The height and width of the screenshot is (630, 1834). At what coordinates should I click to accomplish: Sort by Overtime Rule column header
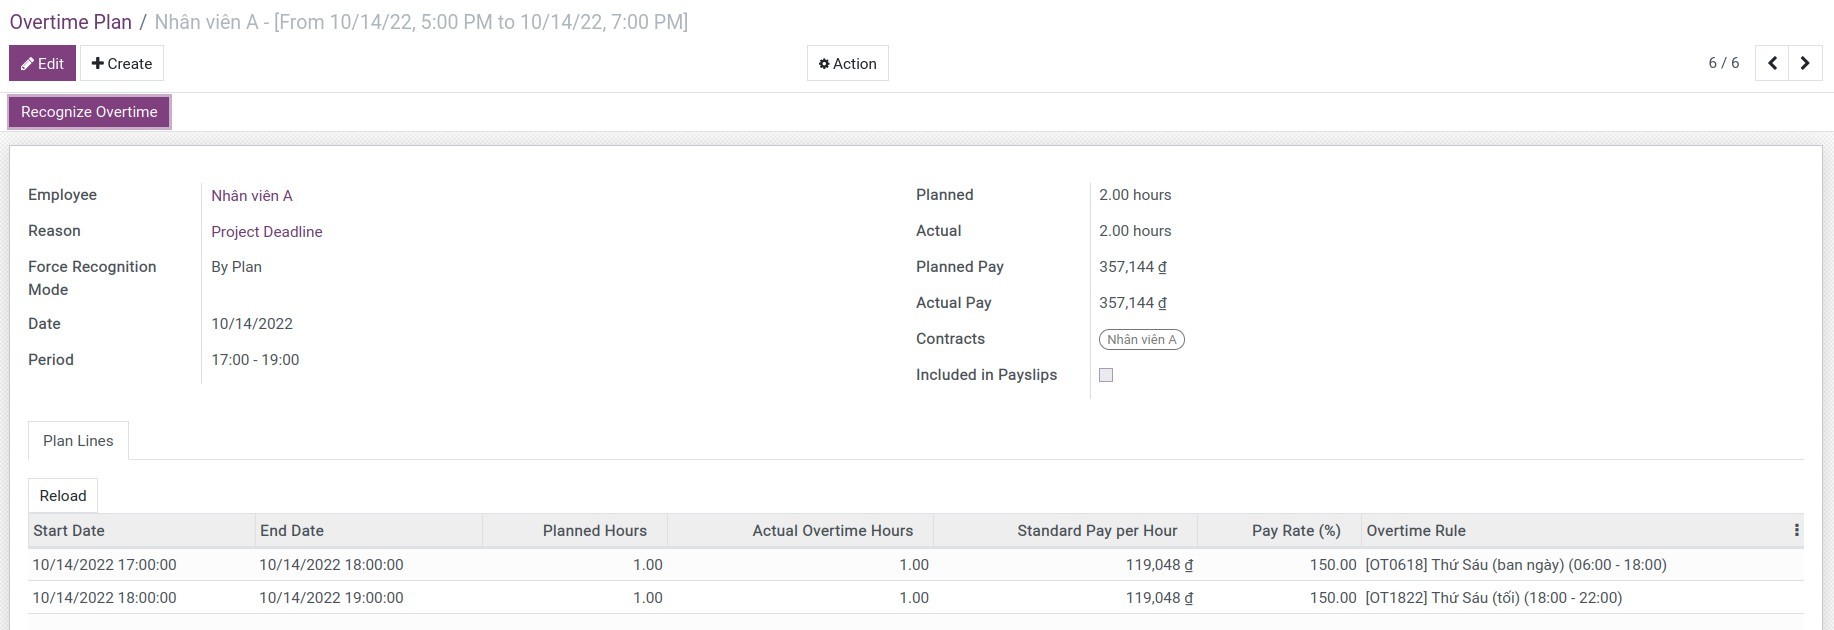1416,531
